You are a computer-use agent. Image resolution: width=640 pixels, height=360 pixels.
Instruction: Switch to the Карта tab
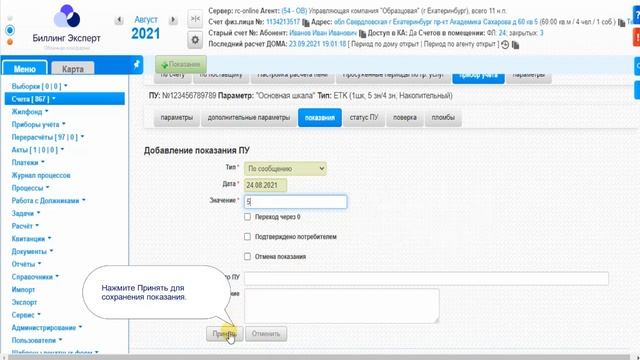pyautogui.click(x=73, y=68)
